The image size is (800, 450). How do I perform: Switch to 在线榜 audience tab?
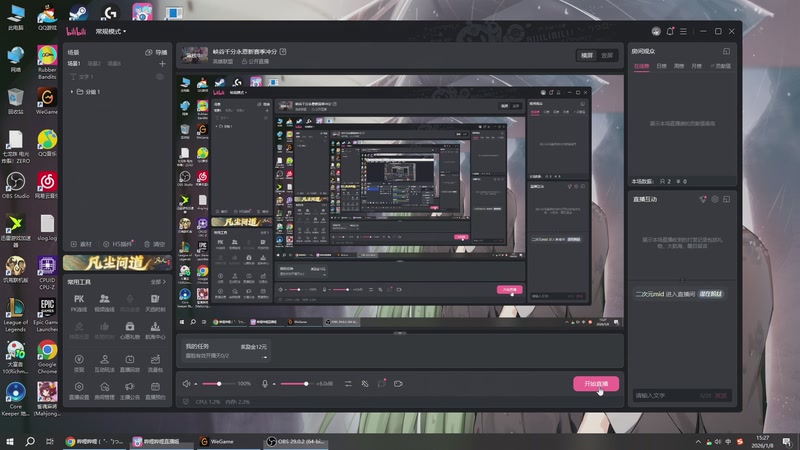641,66
